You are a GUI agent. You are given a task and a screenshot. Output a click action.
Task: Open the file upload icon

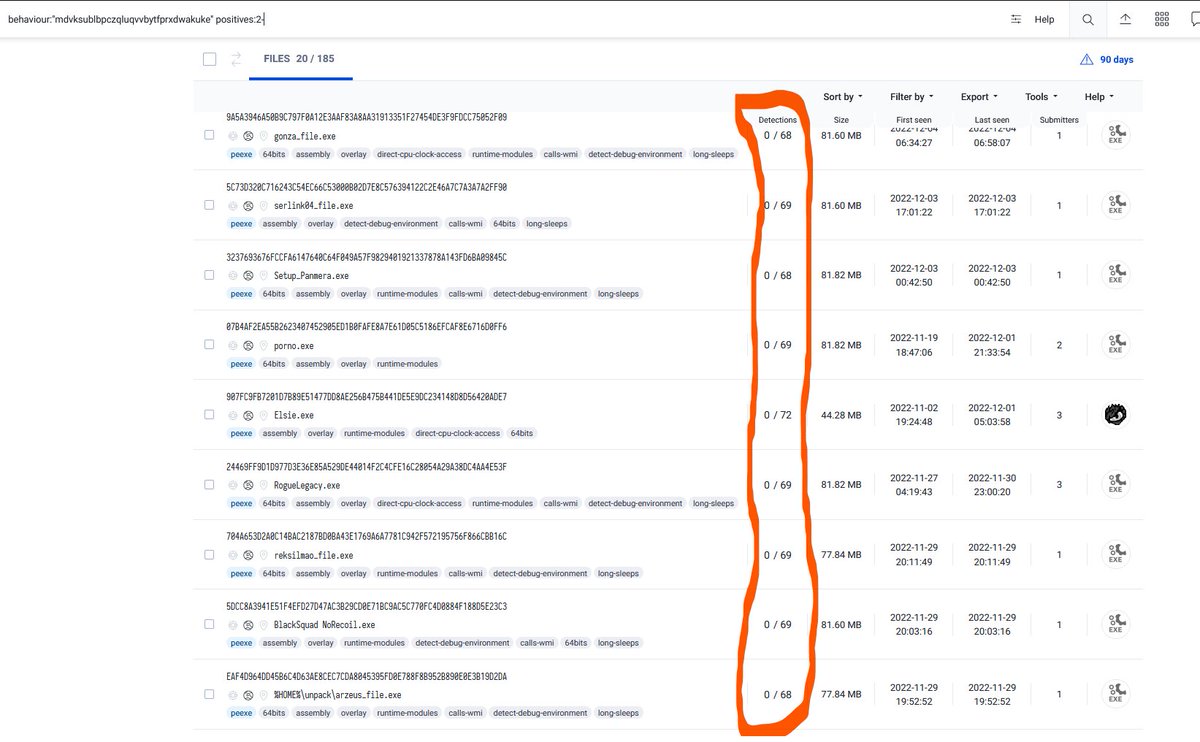tap(1125, 19)
